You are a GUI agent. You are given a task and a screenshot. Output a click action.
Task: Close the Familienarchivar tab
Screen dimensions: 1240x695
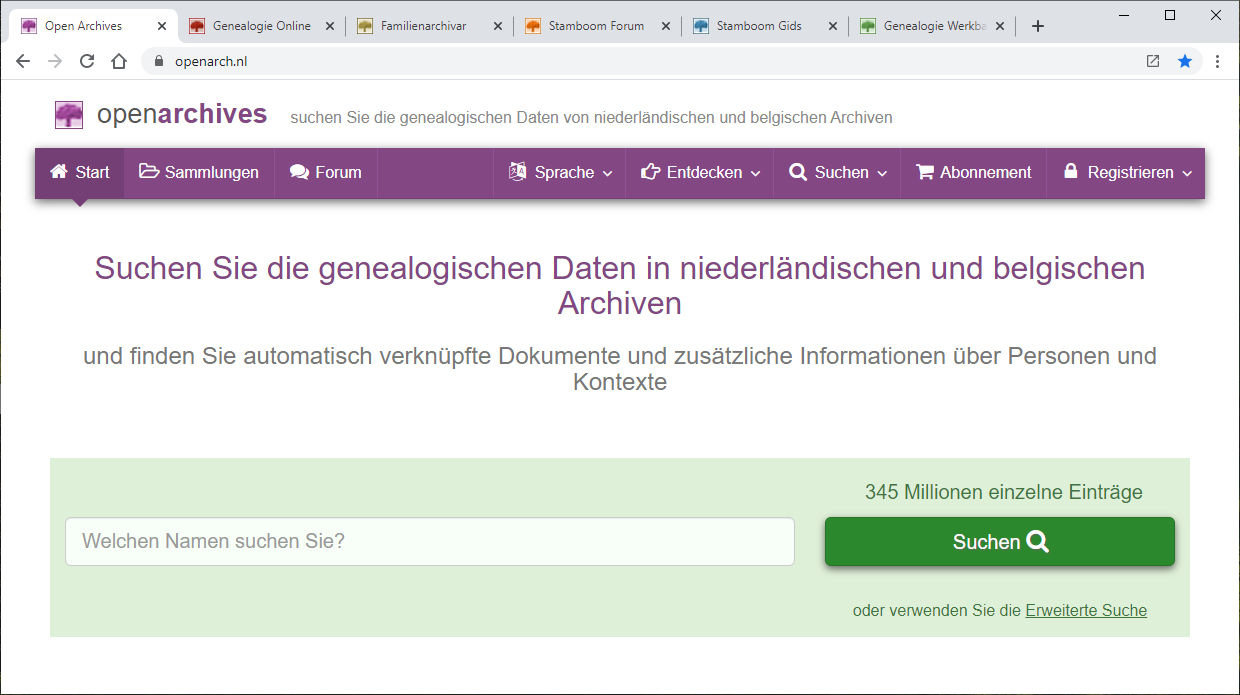point(498,26)
